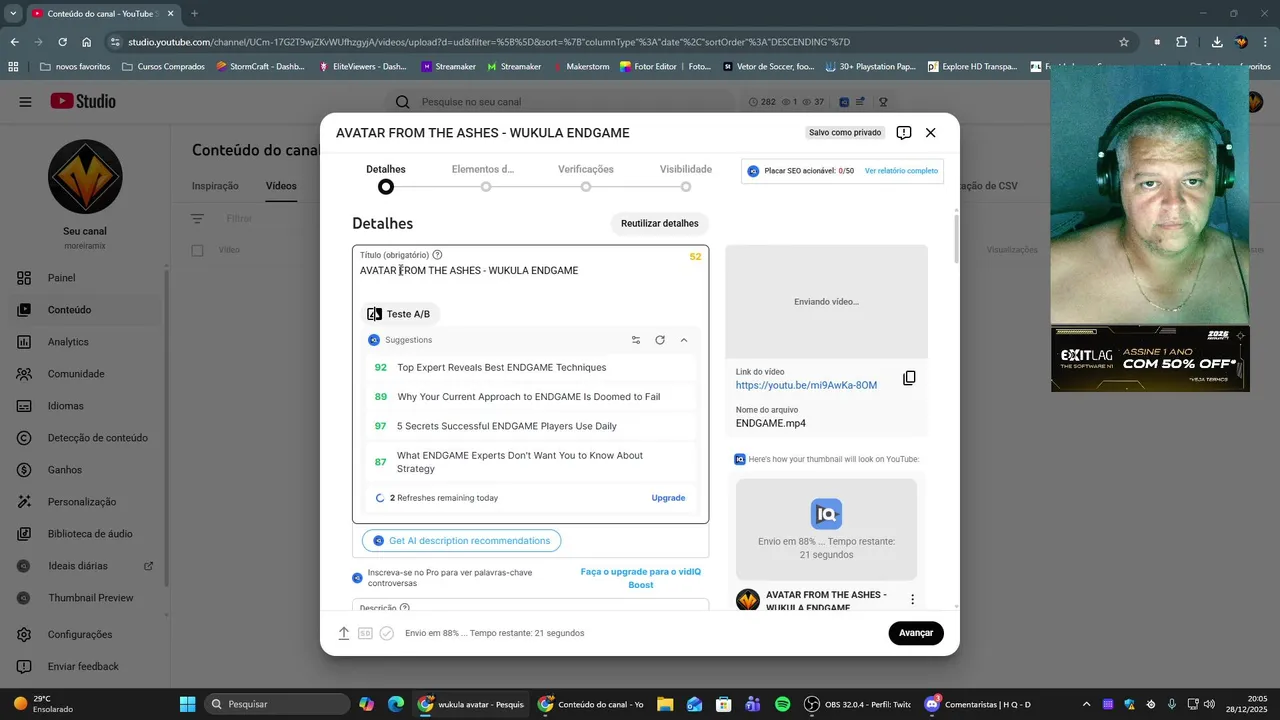Bookmark this page with the star icon
Image resolution: width=1280 pixels, height=720 pixels.
click(x=1124, y=42)
